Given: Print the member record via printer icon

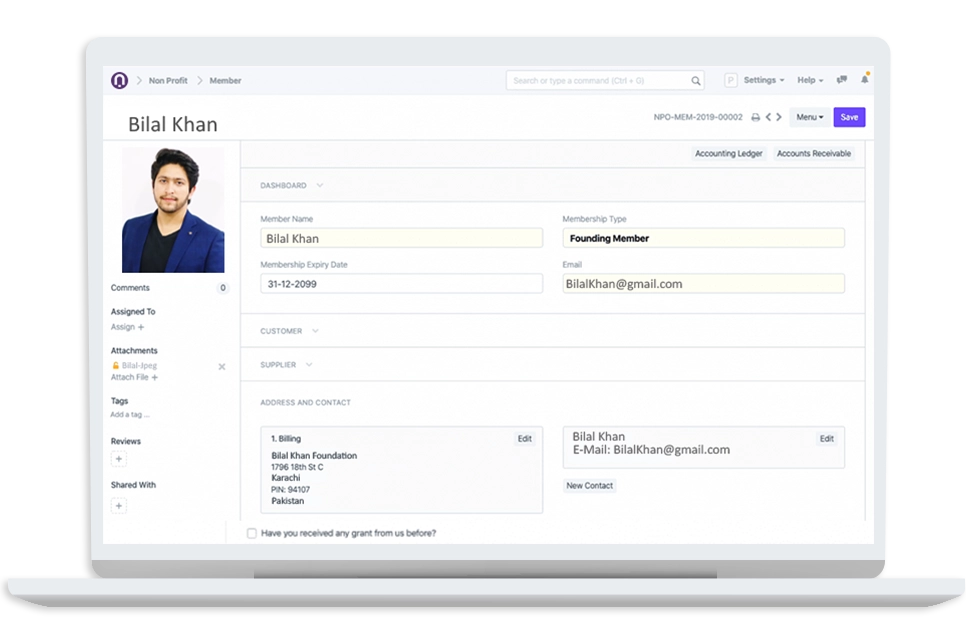Looking at the screenshot, I should click(x=755, y=117).
